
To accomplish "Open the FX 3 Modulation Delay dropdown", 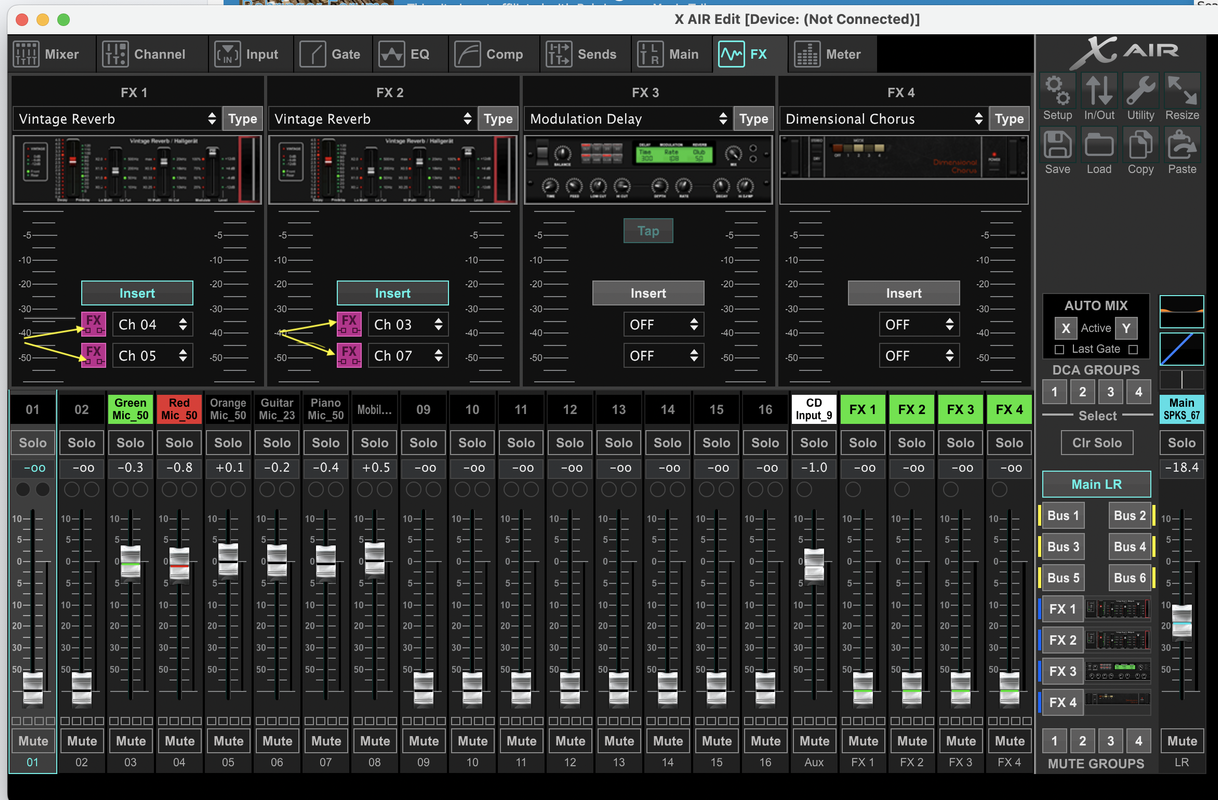I will point(628,119).
